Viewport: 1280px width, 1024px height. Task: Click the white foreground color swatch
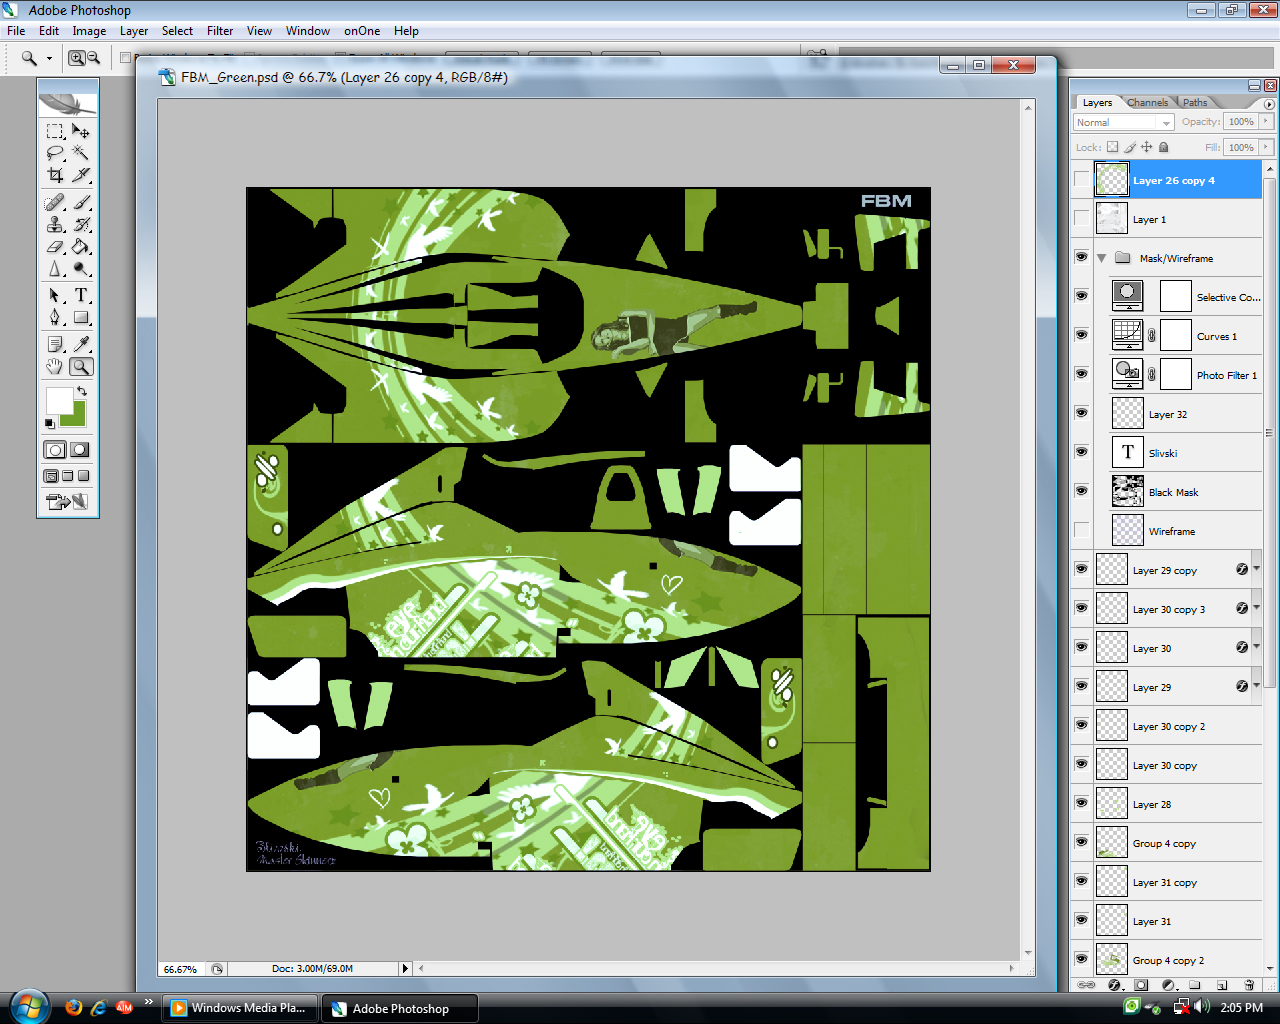tap(58, 399)
